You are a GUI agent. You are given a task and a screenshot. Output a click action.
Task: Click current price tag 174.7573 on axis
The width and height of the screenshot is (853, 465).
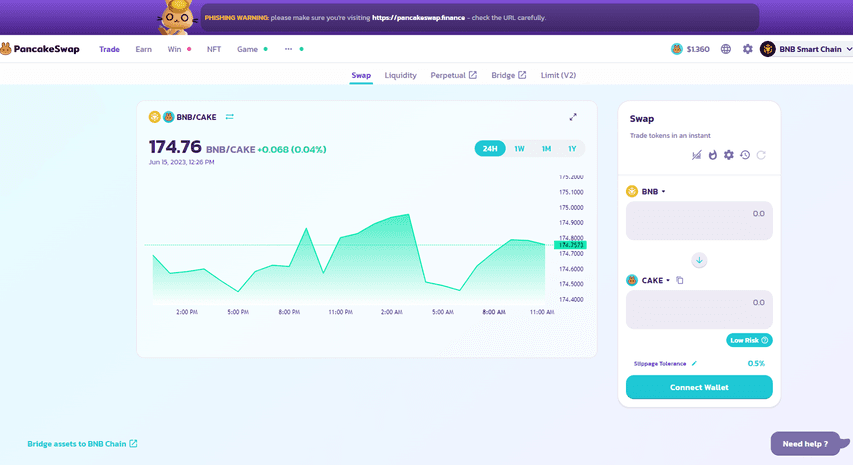point(570,245)
